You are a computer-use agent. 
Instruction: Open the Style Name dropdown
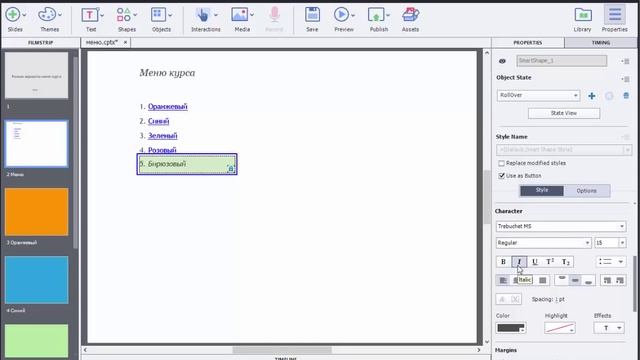tap(564, 150)
